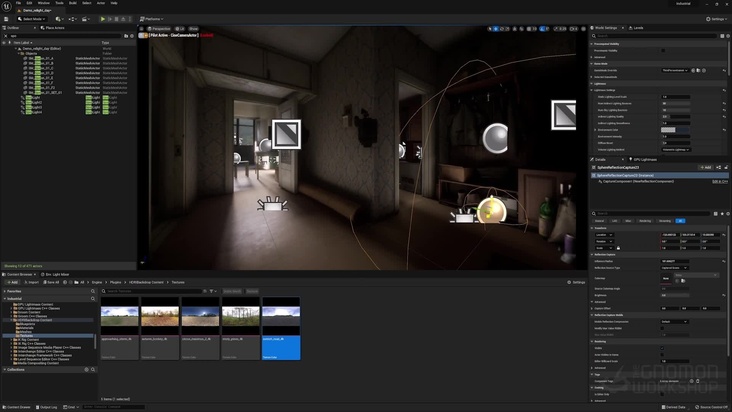Click the Import button in Content Browser
The image size is (732, 412).
tap(31, 282)
